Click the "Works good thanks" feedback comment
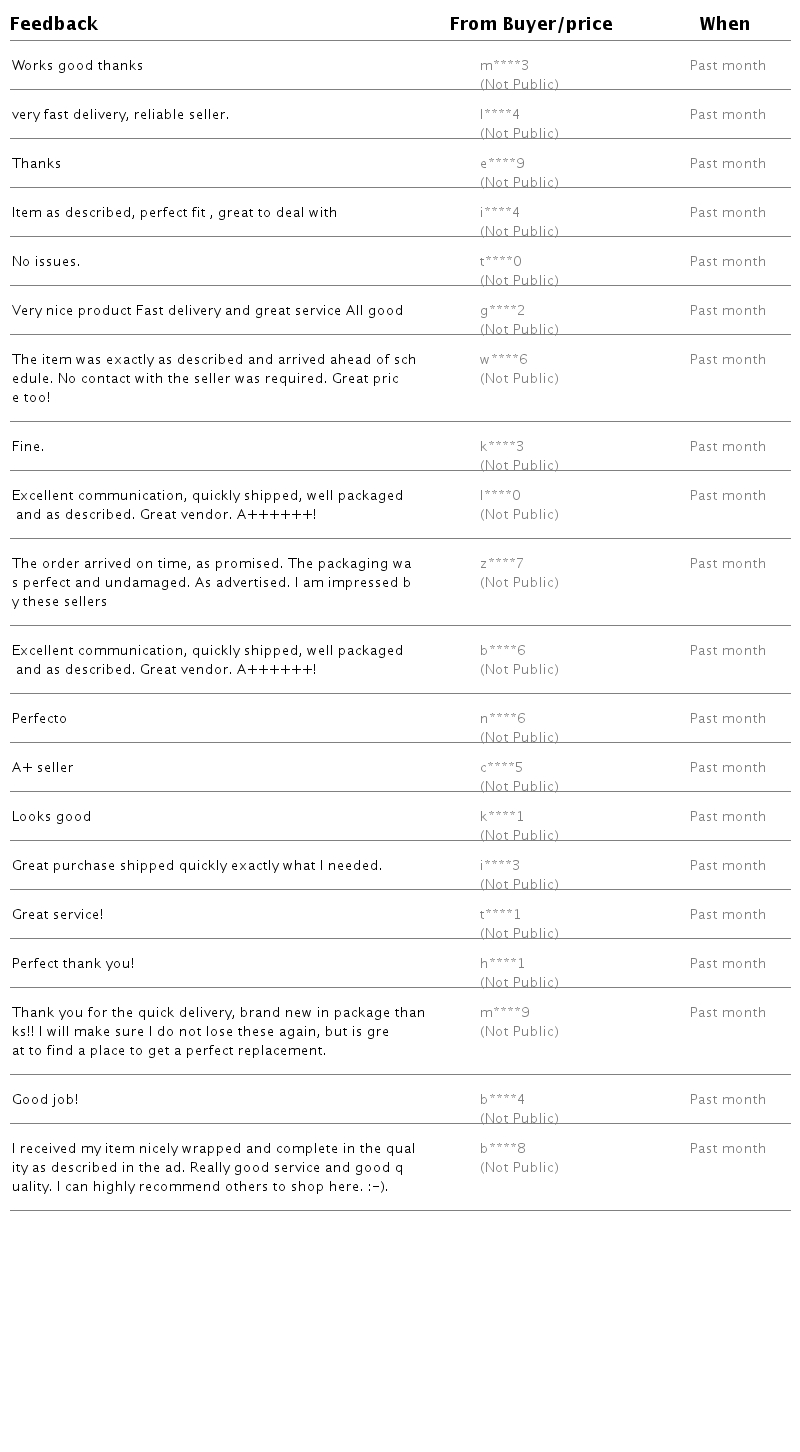The image size is (800, 1452). coord(77,66)
